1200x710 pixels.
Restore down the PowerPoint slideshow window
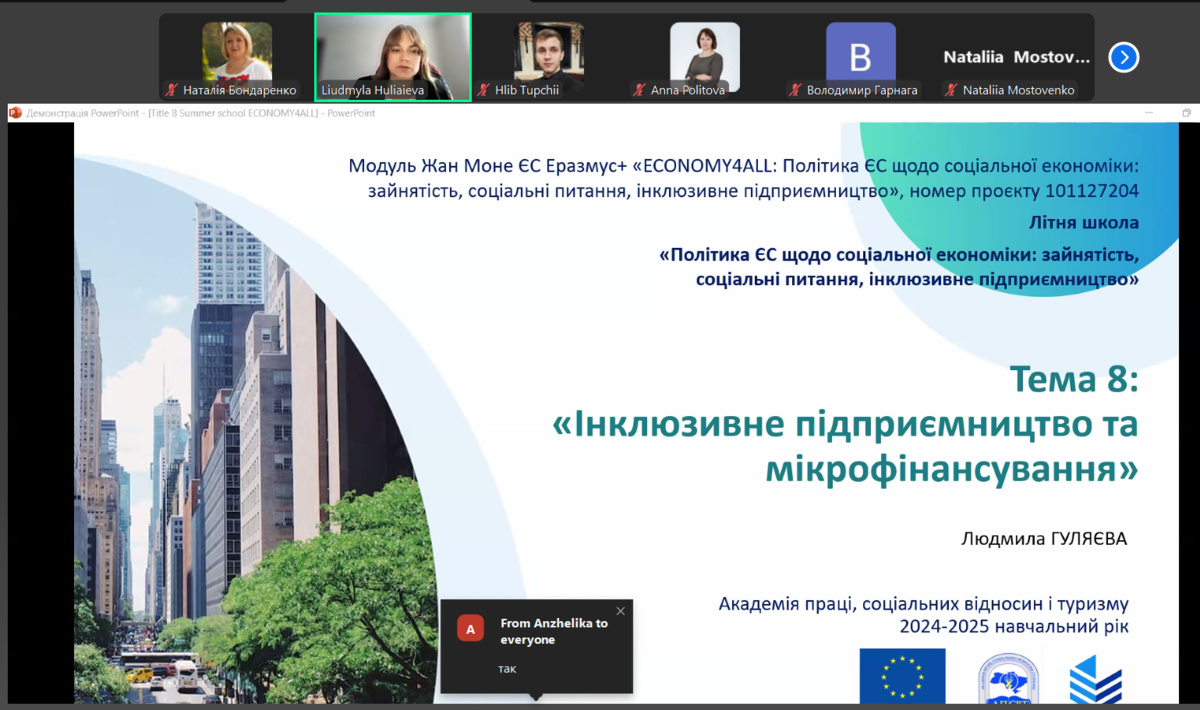(1186, 113)
